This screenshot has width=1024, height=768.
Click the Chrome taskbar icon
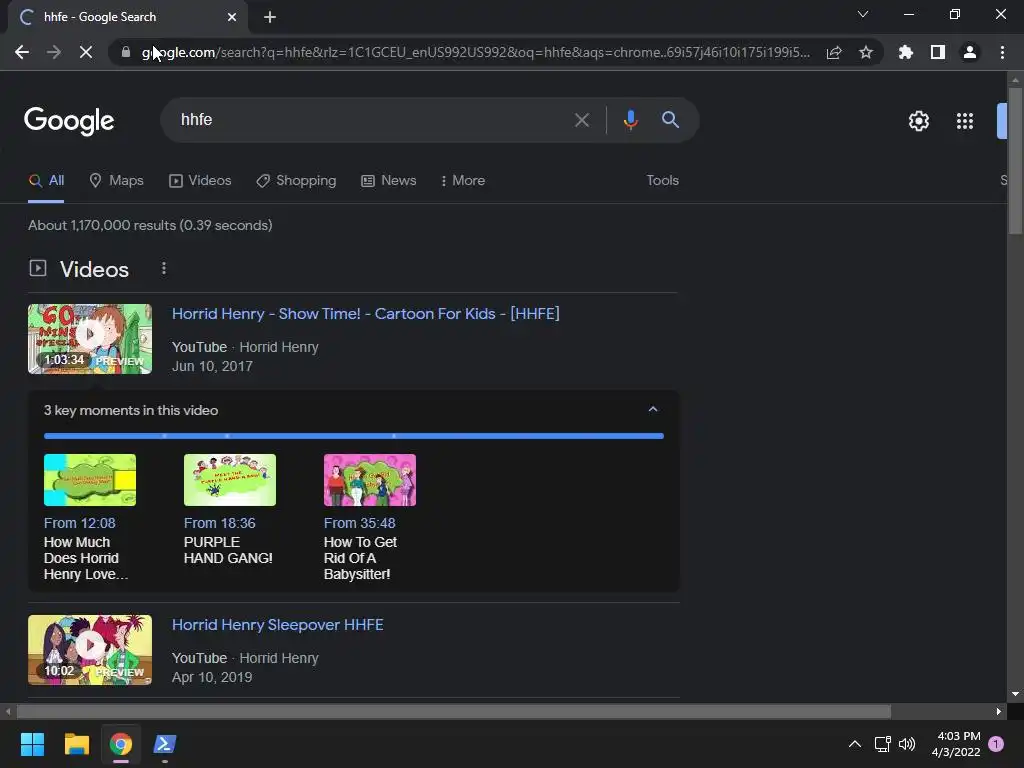click(121, 744)
